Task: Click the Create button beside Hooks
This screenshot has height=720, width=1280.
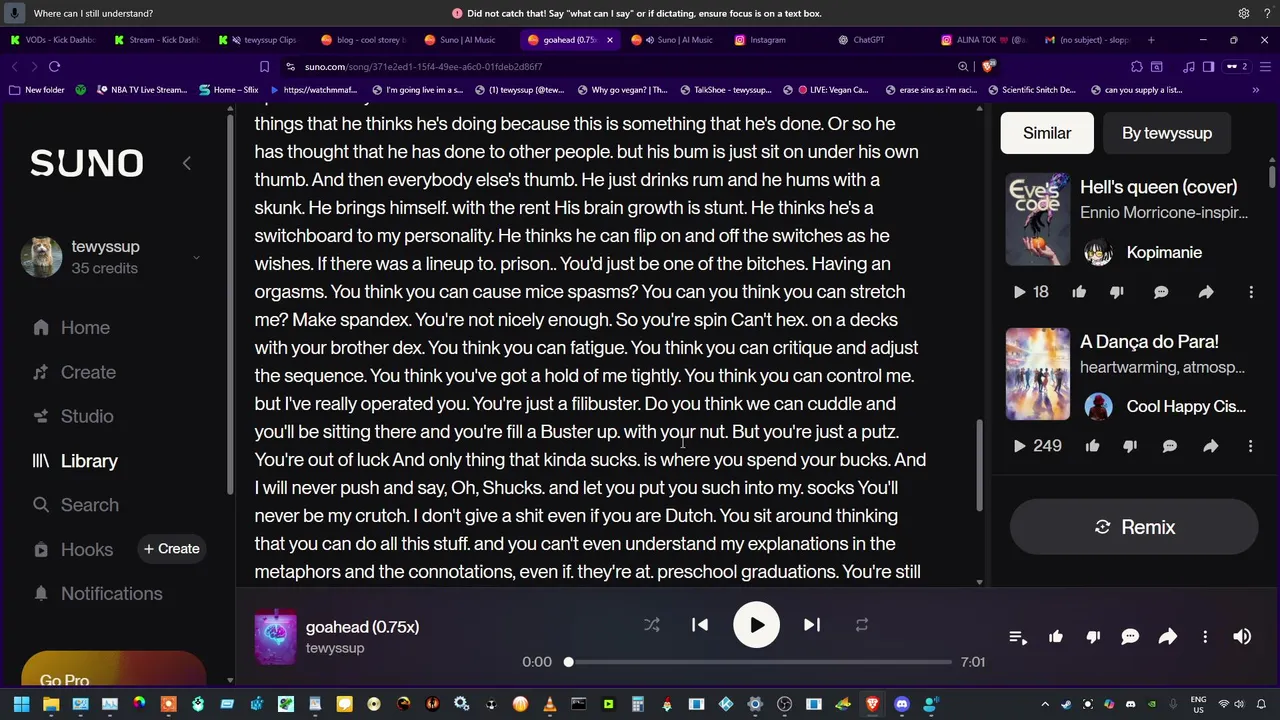Action: pyautogui.click(x=171, y=548)
